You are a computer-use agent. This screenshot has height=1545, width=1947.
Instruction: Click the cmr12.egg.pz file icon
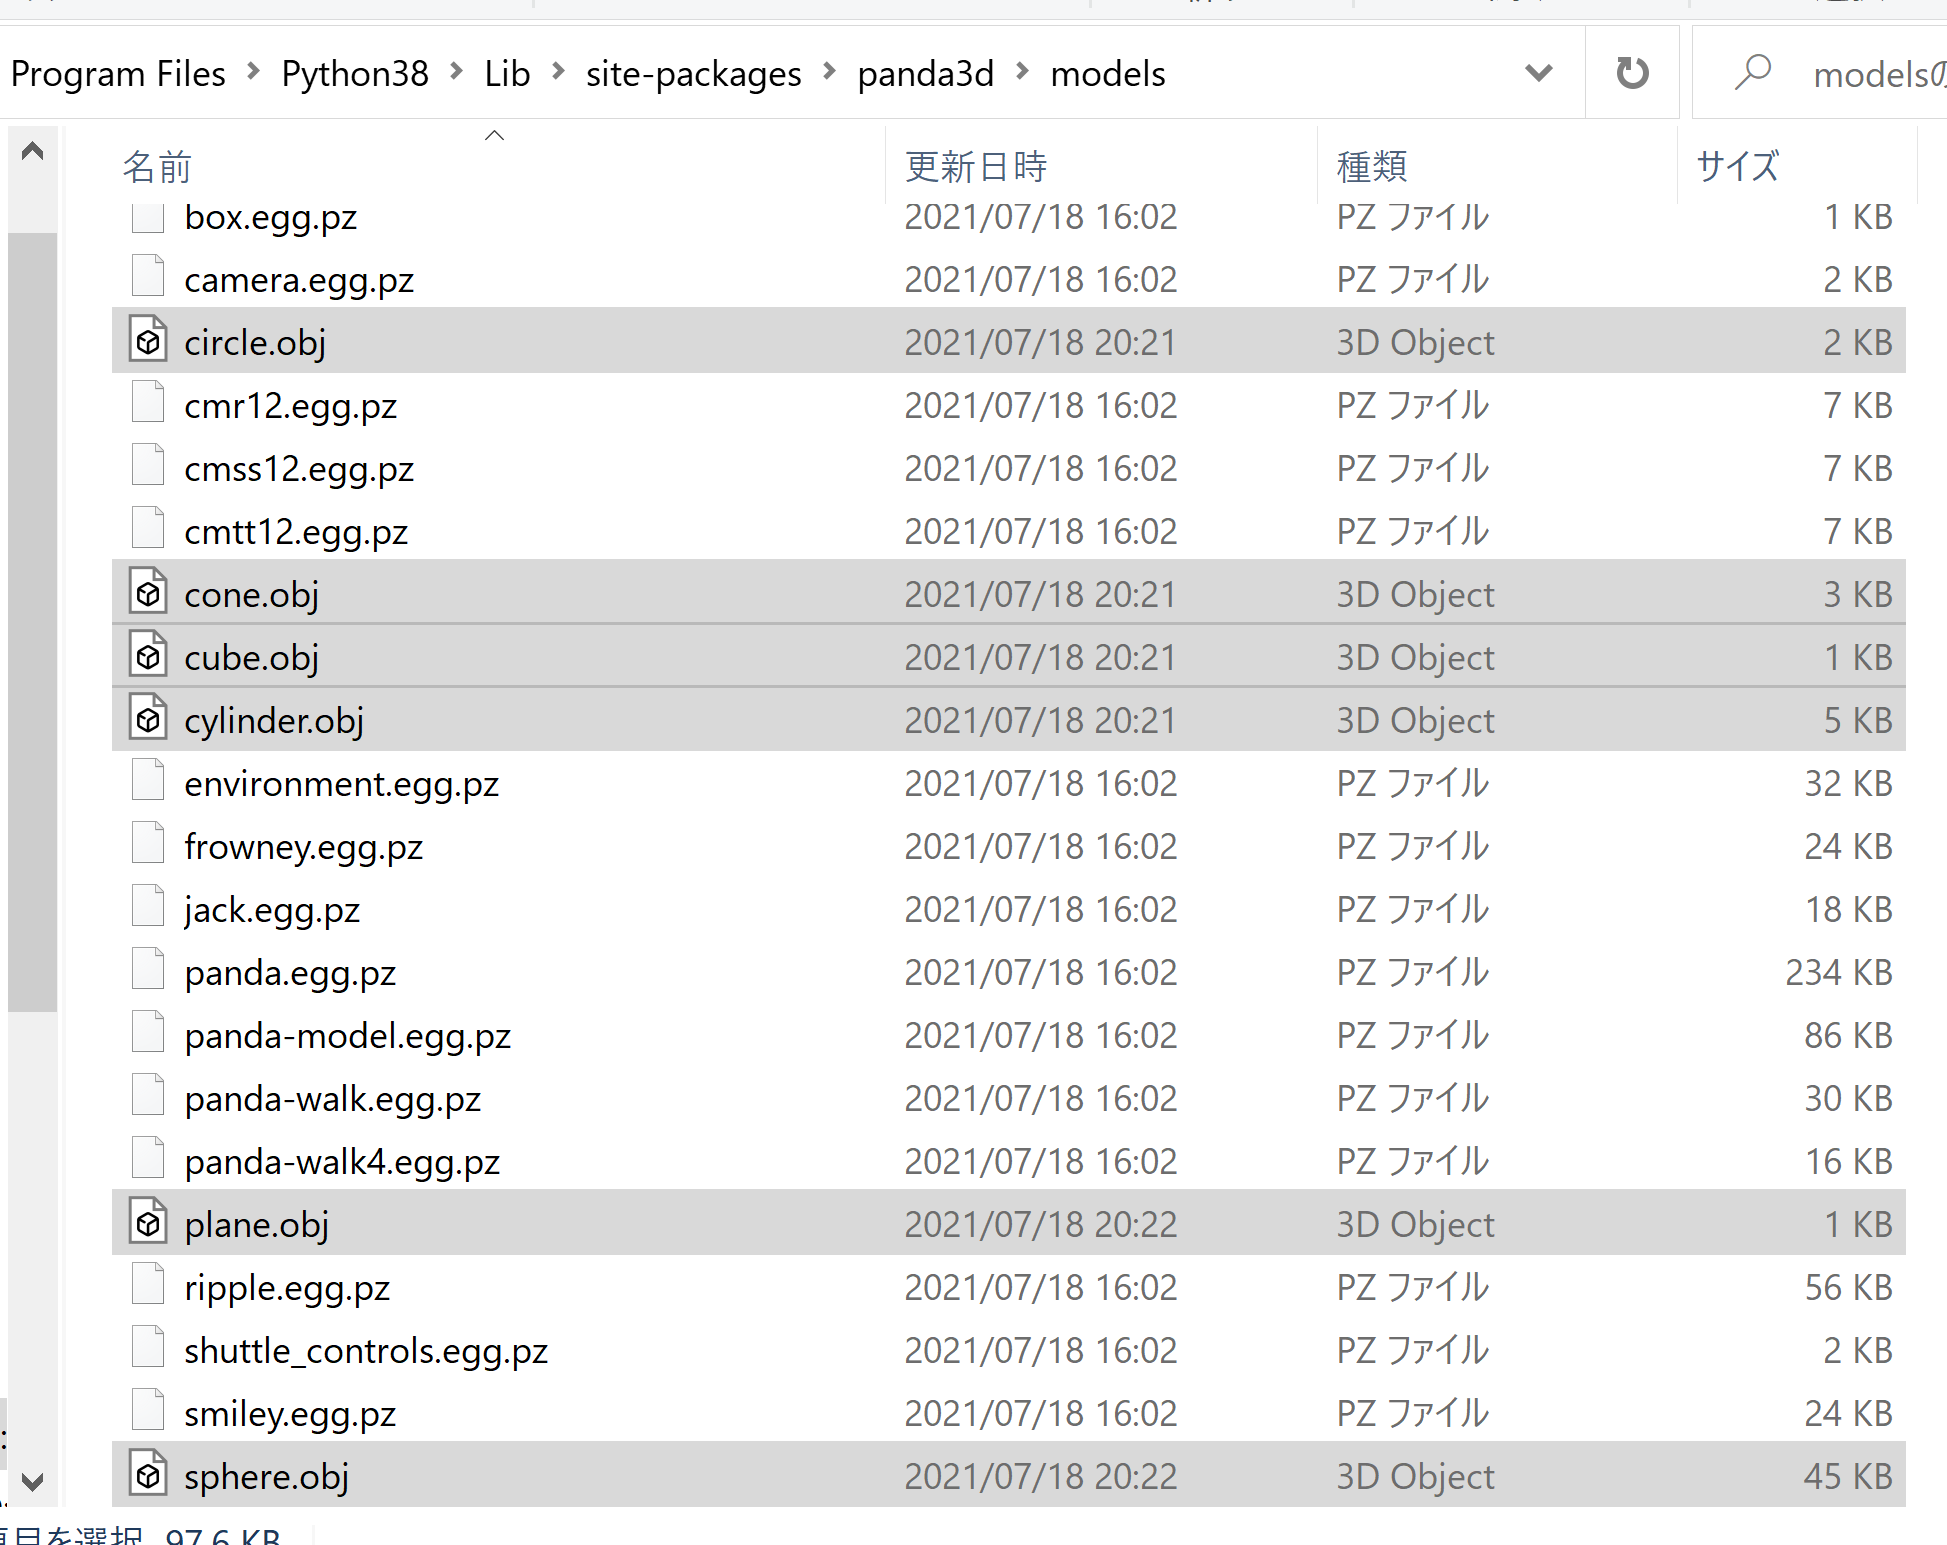(148, 402)
